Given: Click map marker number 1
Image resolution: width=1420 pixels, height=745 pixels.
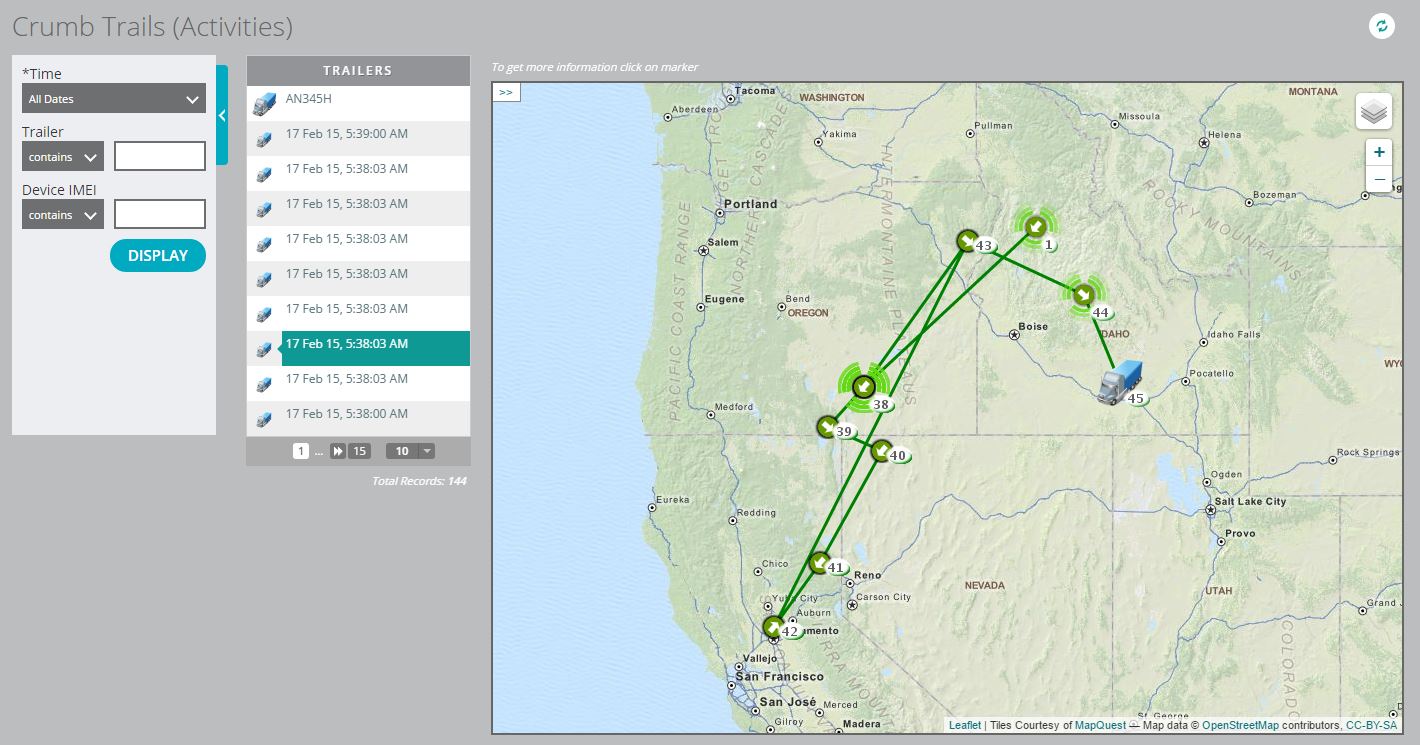Looking at the screenshot, I should coord(1036,229).
